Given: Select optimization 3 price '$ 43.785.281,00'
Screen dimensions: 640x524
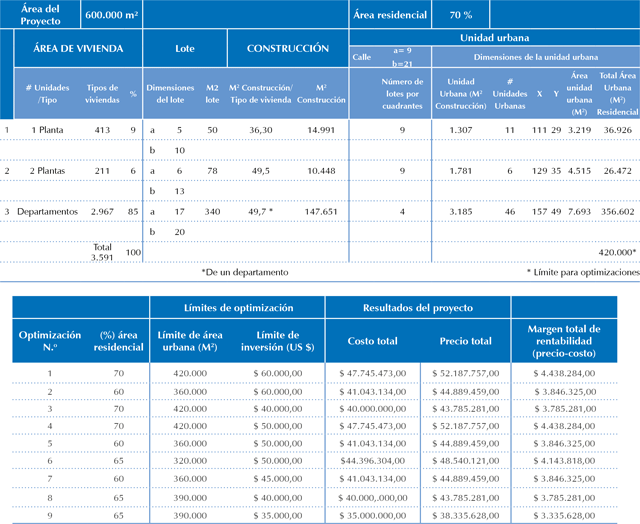Looking at the screenshot, I should click(465, 409).
